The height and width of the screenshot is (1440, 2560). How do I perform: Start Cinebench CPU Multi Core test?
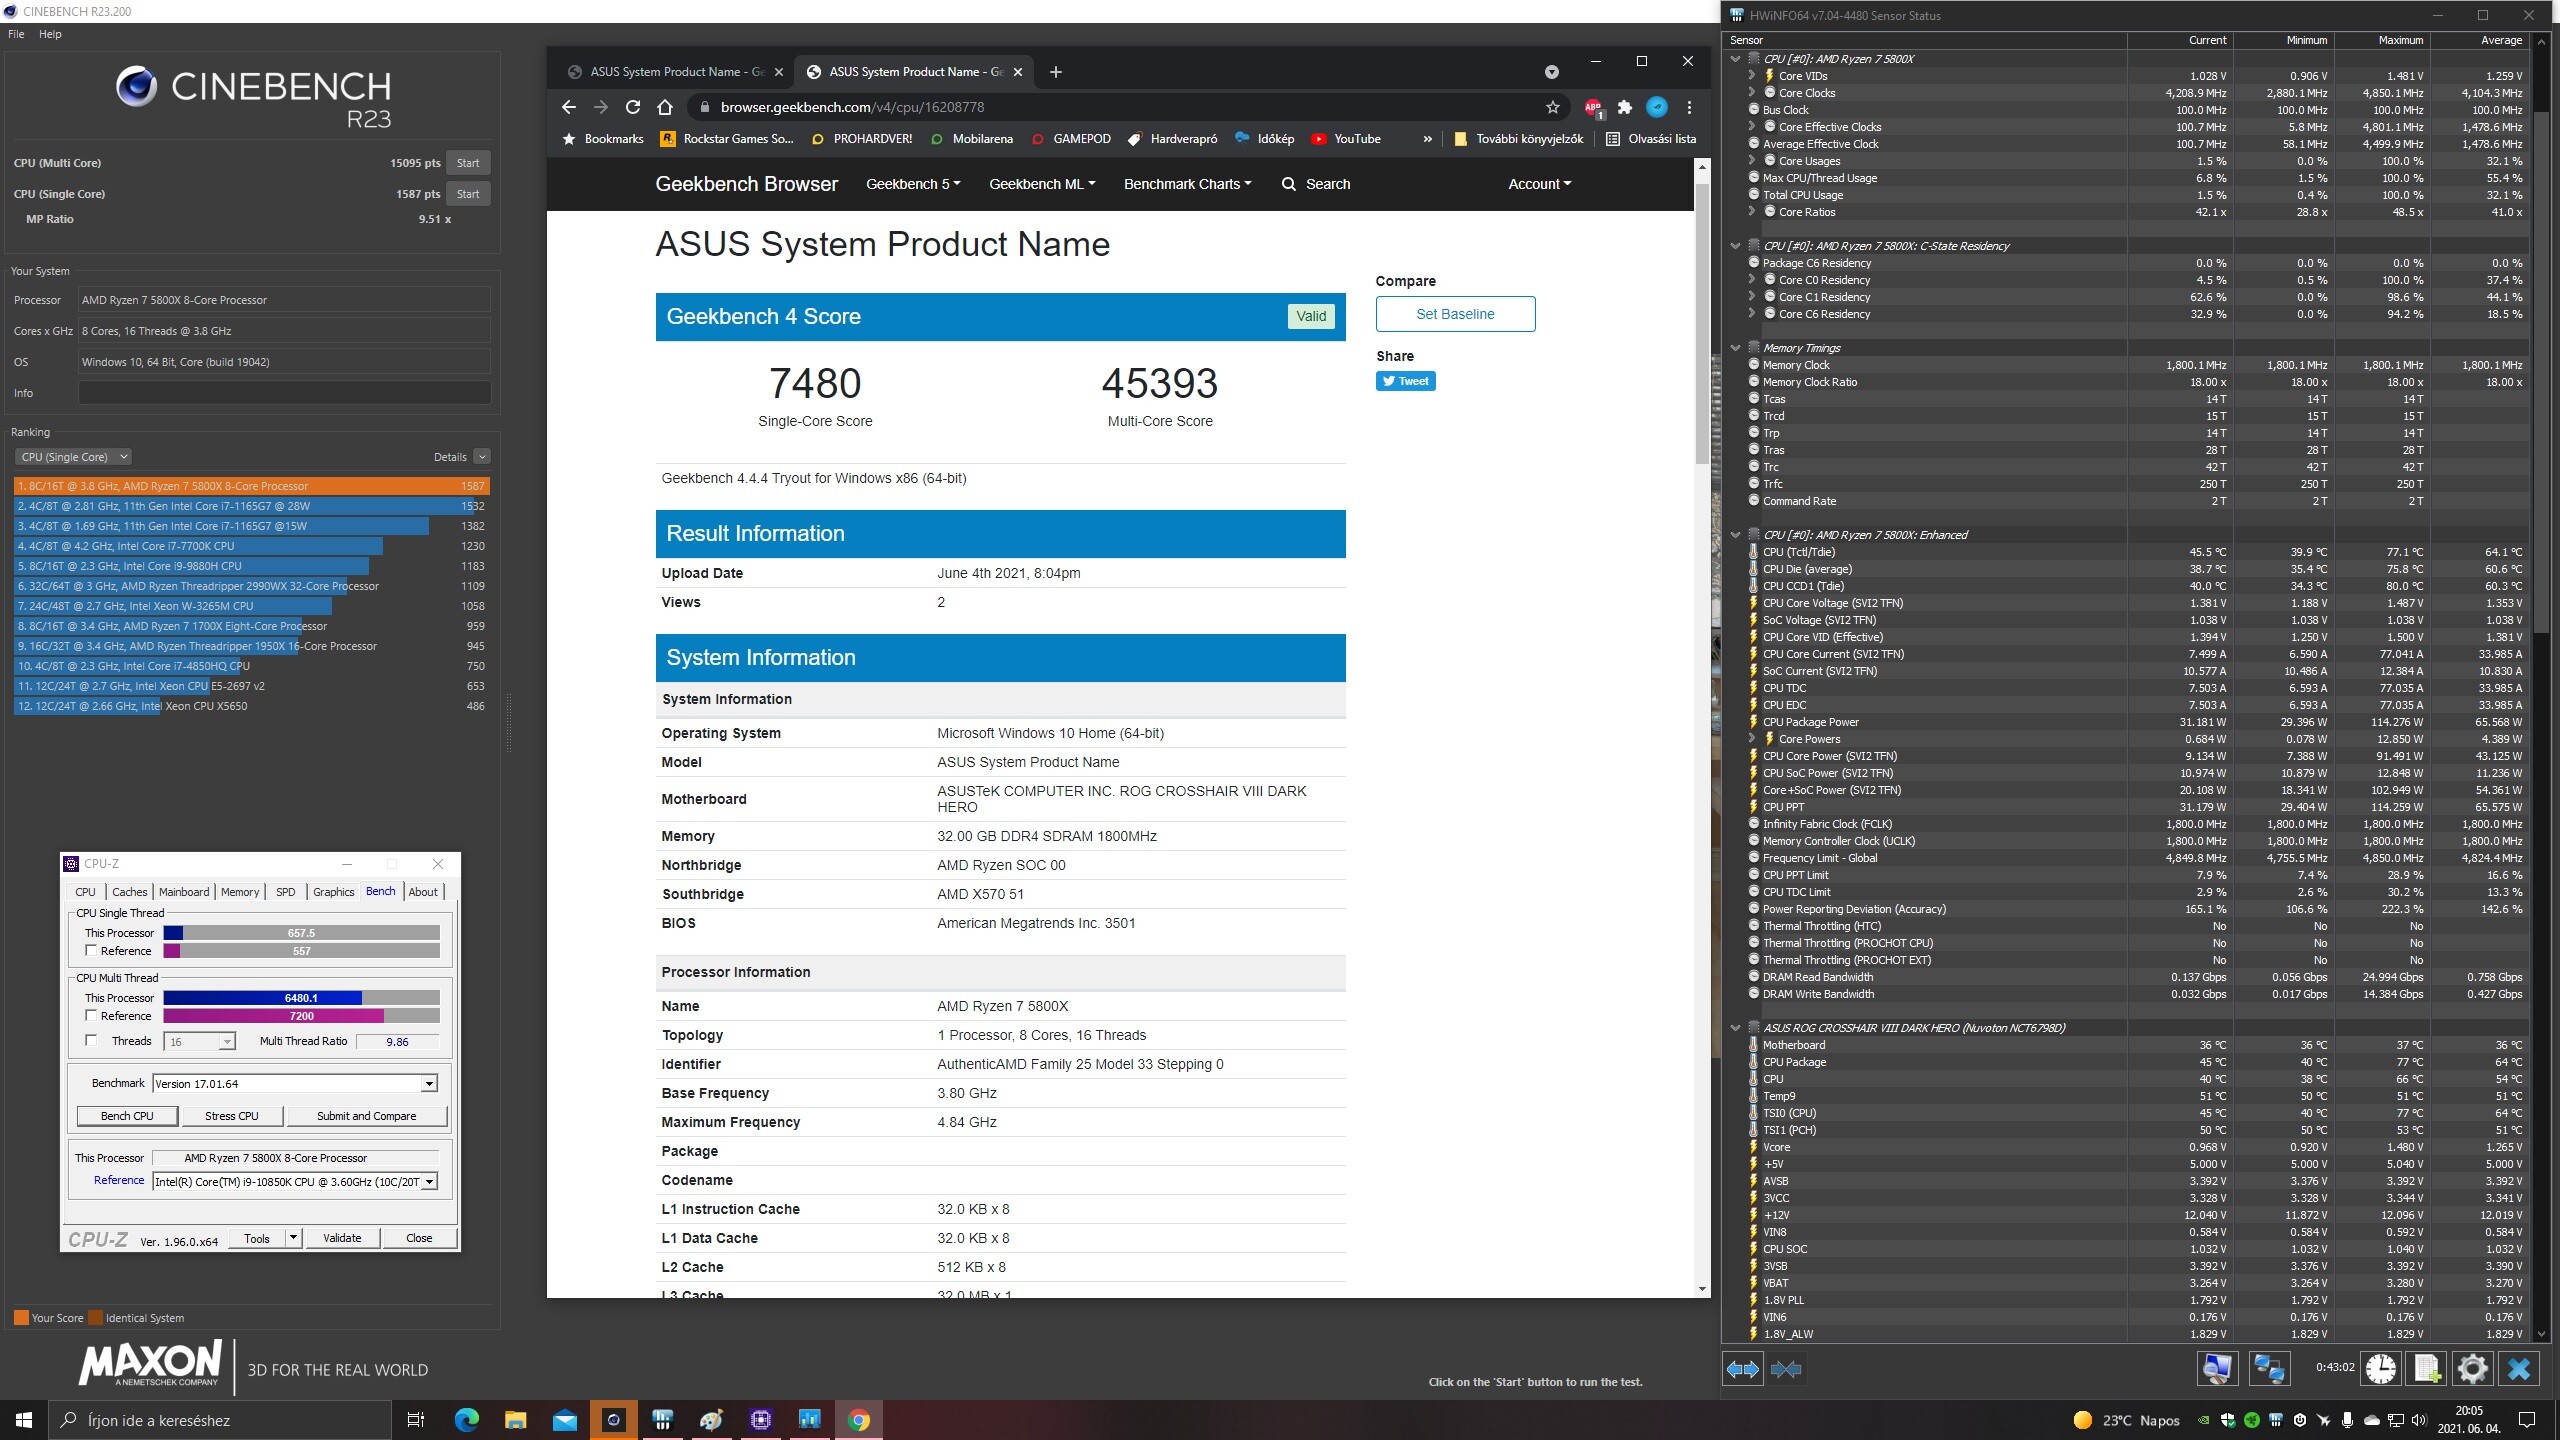[x=468, y=163]
